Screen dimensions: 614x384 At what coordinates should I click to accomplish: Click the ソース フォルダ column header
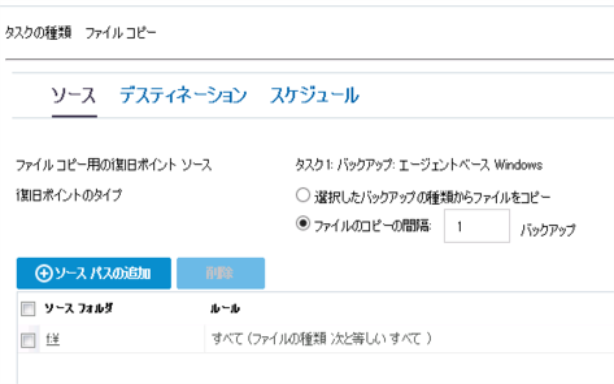(78, 308)
